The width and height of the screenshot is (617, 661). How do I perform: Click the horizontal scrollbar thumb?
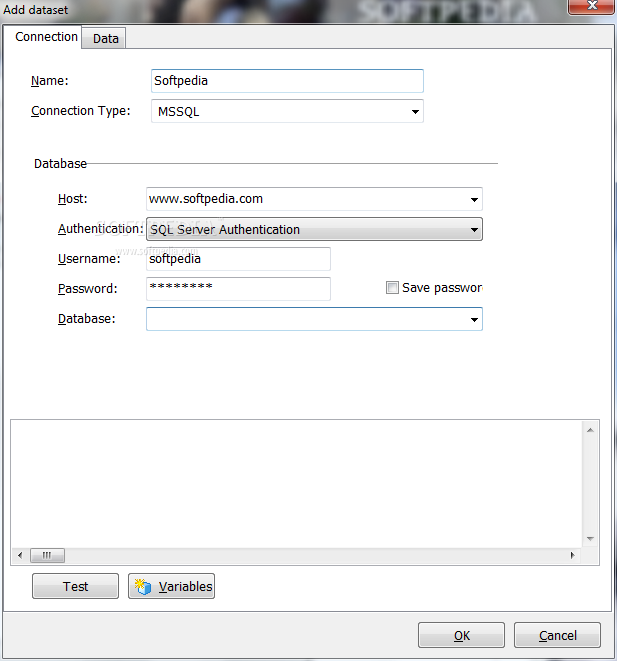point(47,555)
